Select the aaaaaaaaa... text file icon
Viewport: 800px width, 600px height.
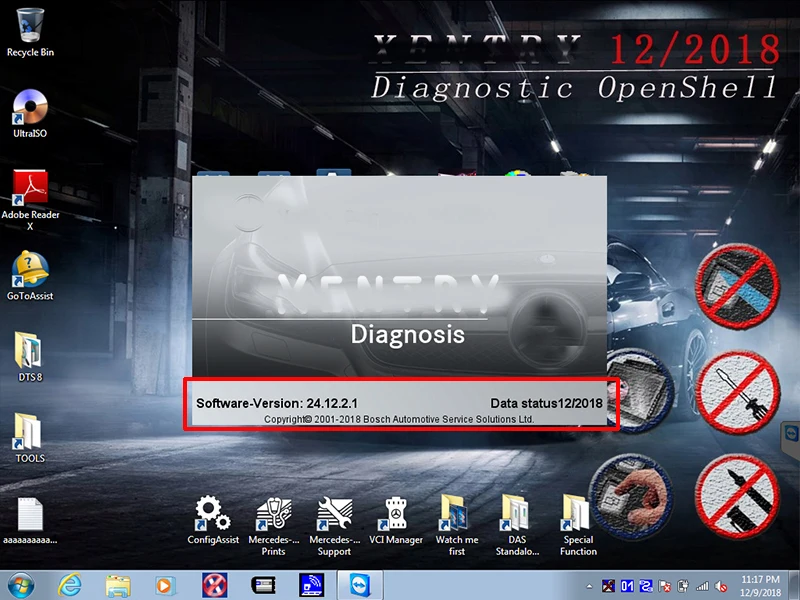click(30, 520)
